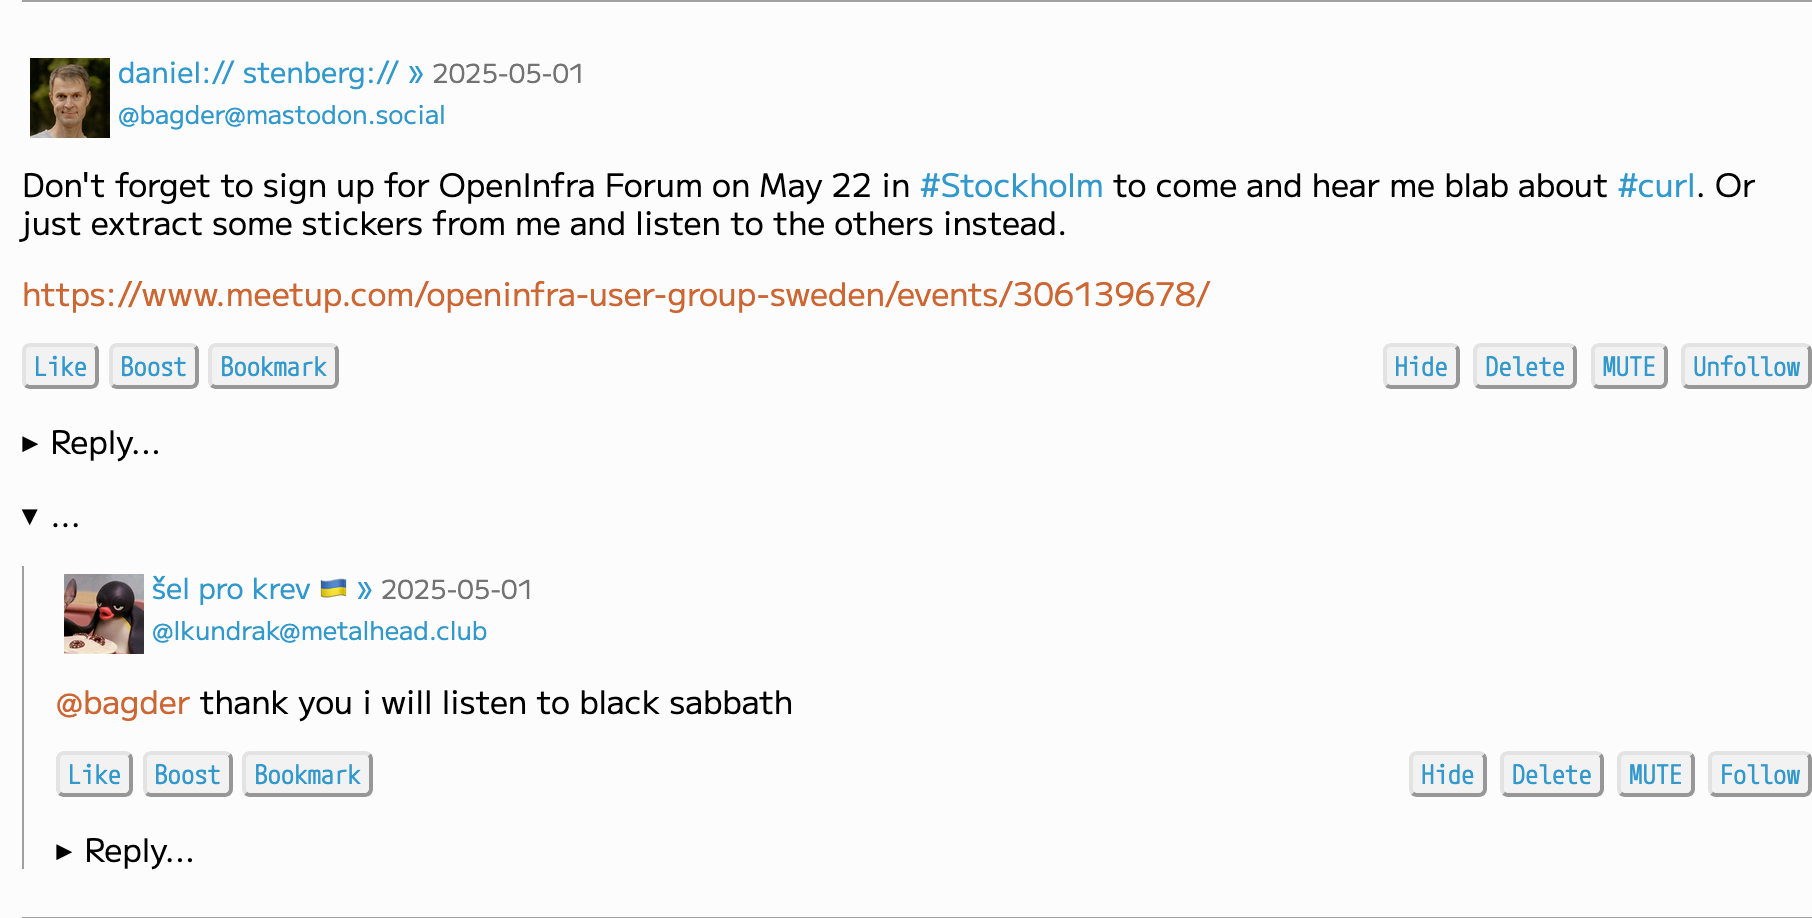Like daniel stenberg's OpenInfra post

[x=60, y=367]
